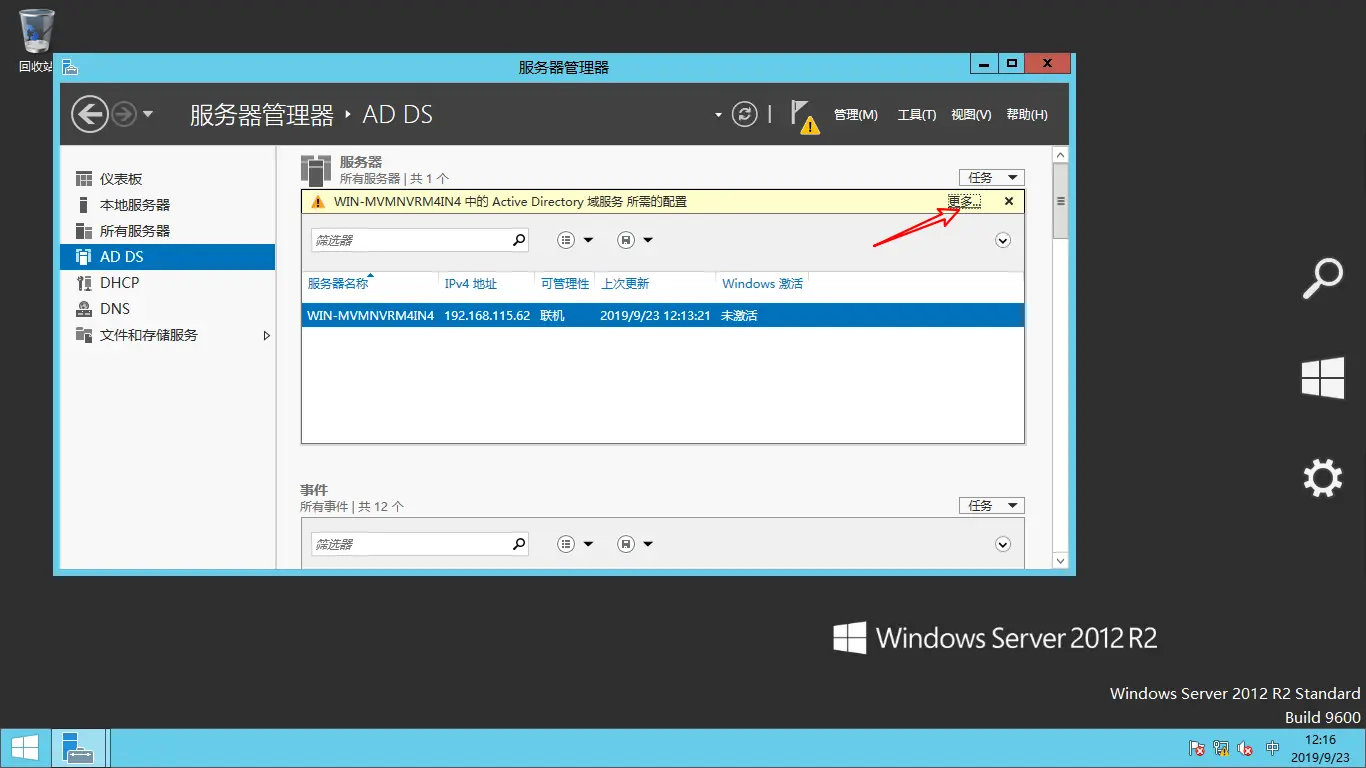Viewport: 1366px width, 768px height.
Task: Click the warning triangle in the yellow bar
Action: tap(318, 202)
